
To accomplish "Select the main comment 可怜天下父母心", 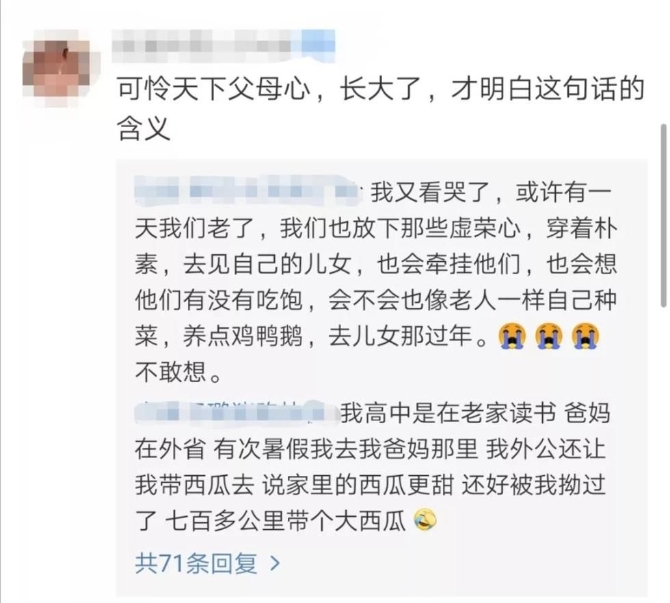I will click(380, 109).
